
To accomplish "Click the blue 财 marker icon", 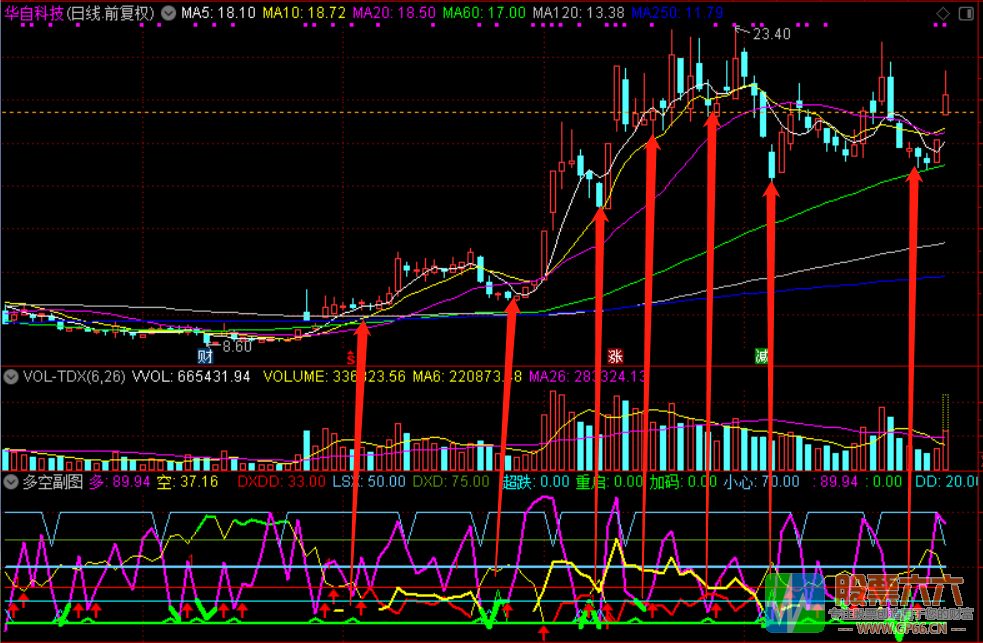I will pyautogui.click(x=205, y=356).
